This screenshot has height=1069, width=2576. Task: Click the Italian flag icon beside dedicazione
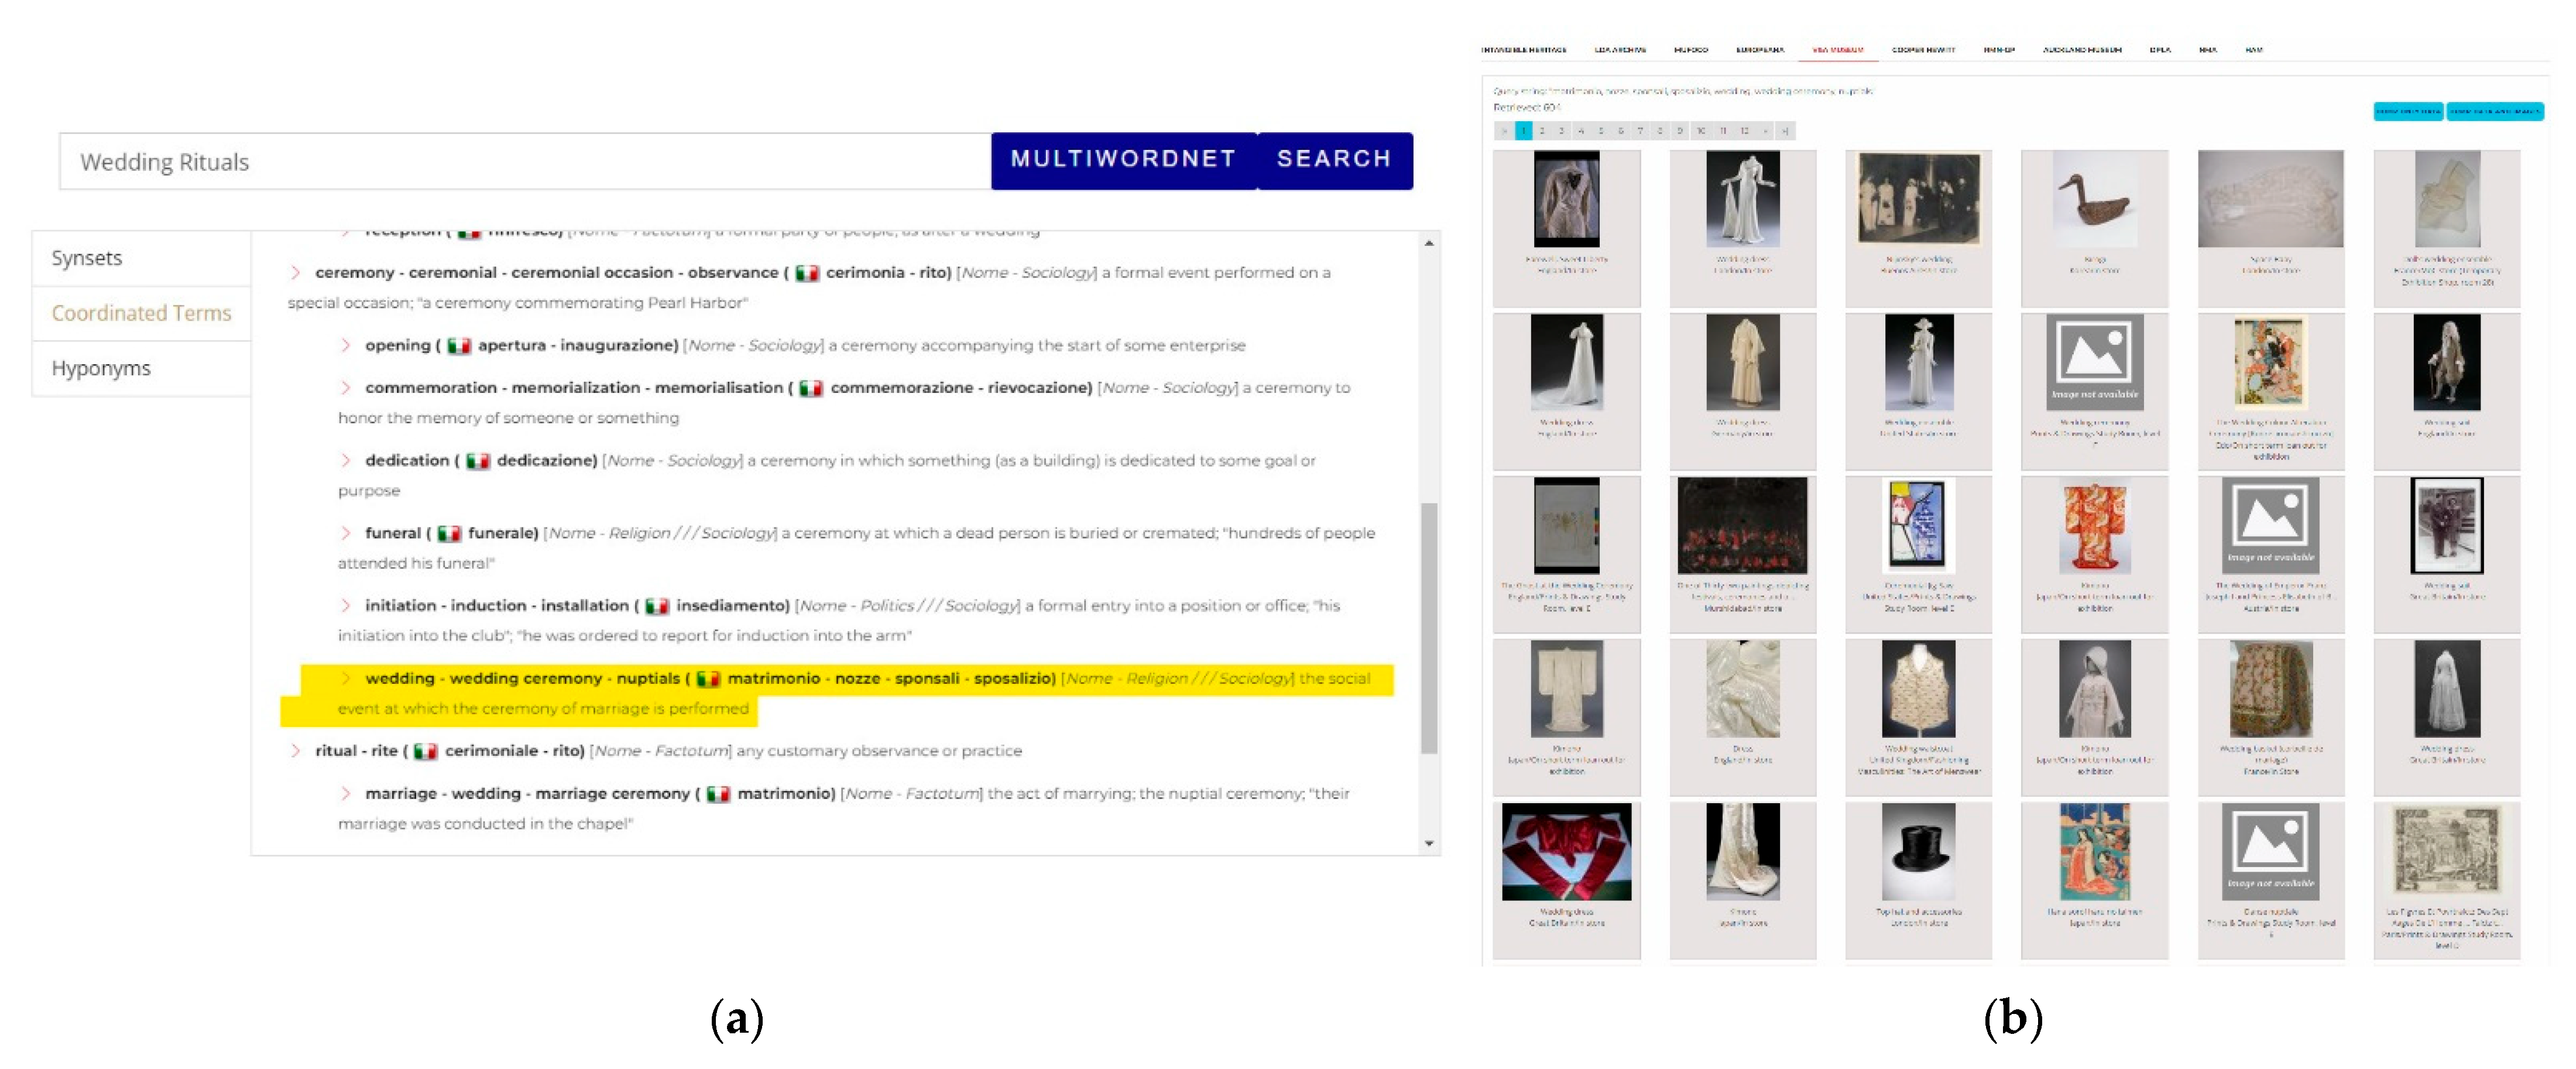click(478, 460)
